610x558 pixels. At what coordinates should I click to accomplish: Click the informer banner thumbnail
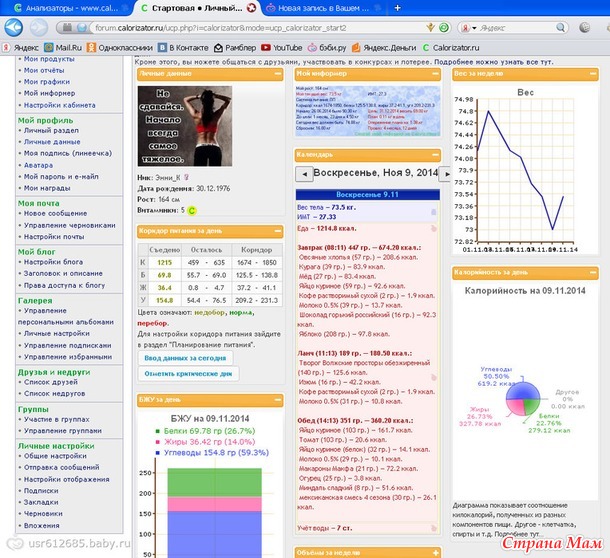coord(368,111)
